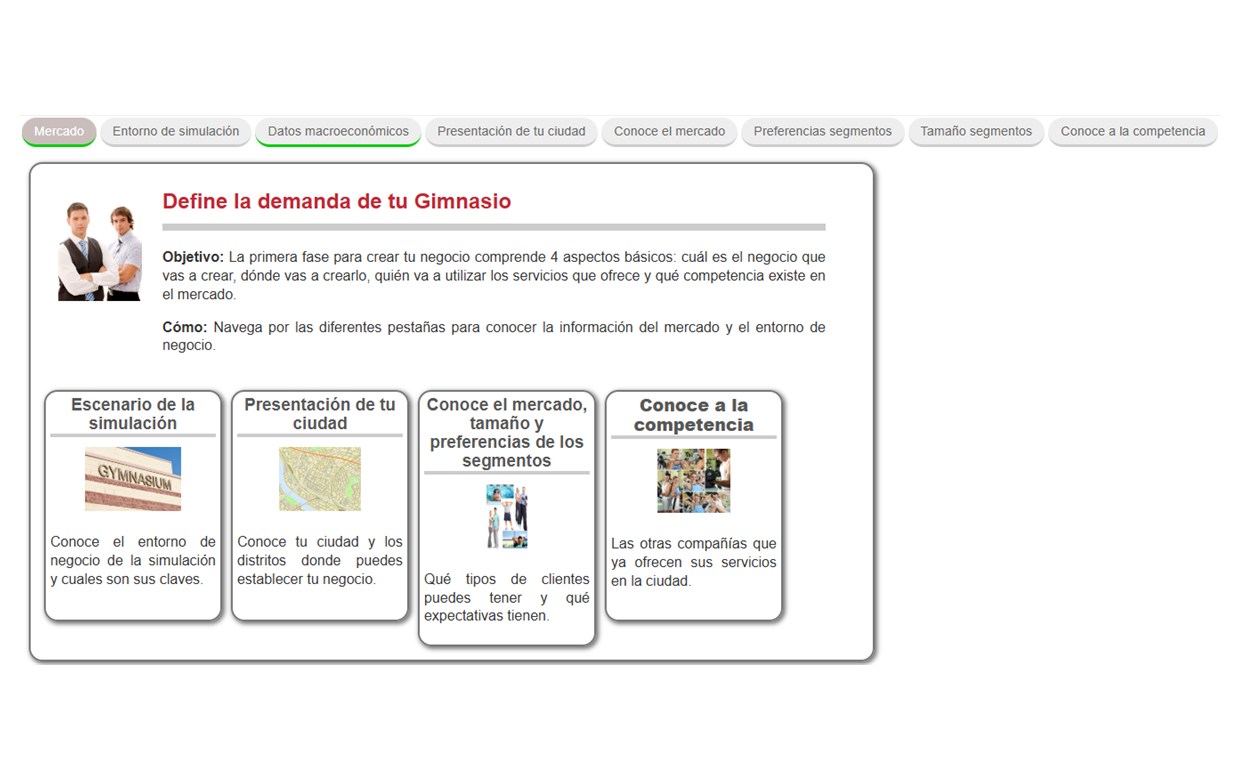Viewport: 1240px width, 780px height.
Task: Go to Conoce el mercado tab
Action: [x=669, y=132]
